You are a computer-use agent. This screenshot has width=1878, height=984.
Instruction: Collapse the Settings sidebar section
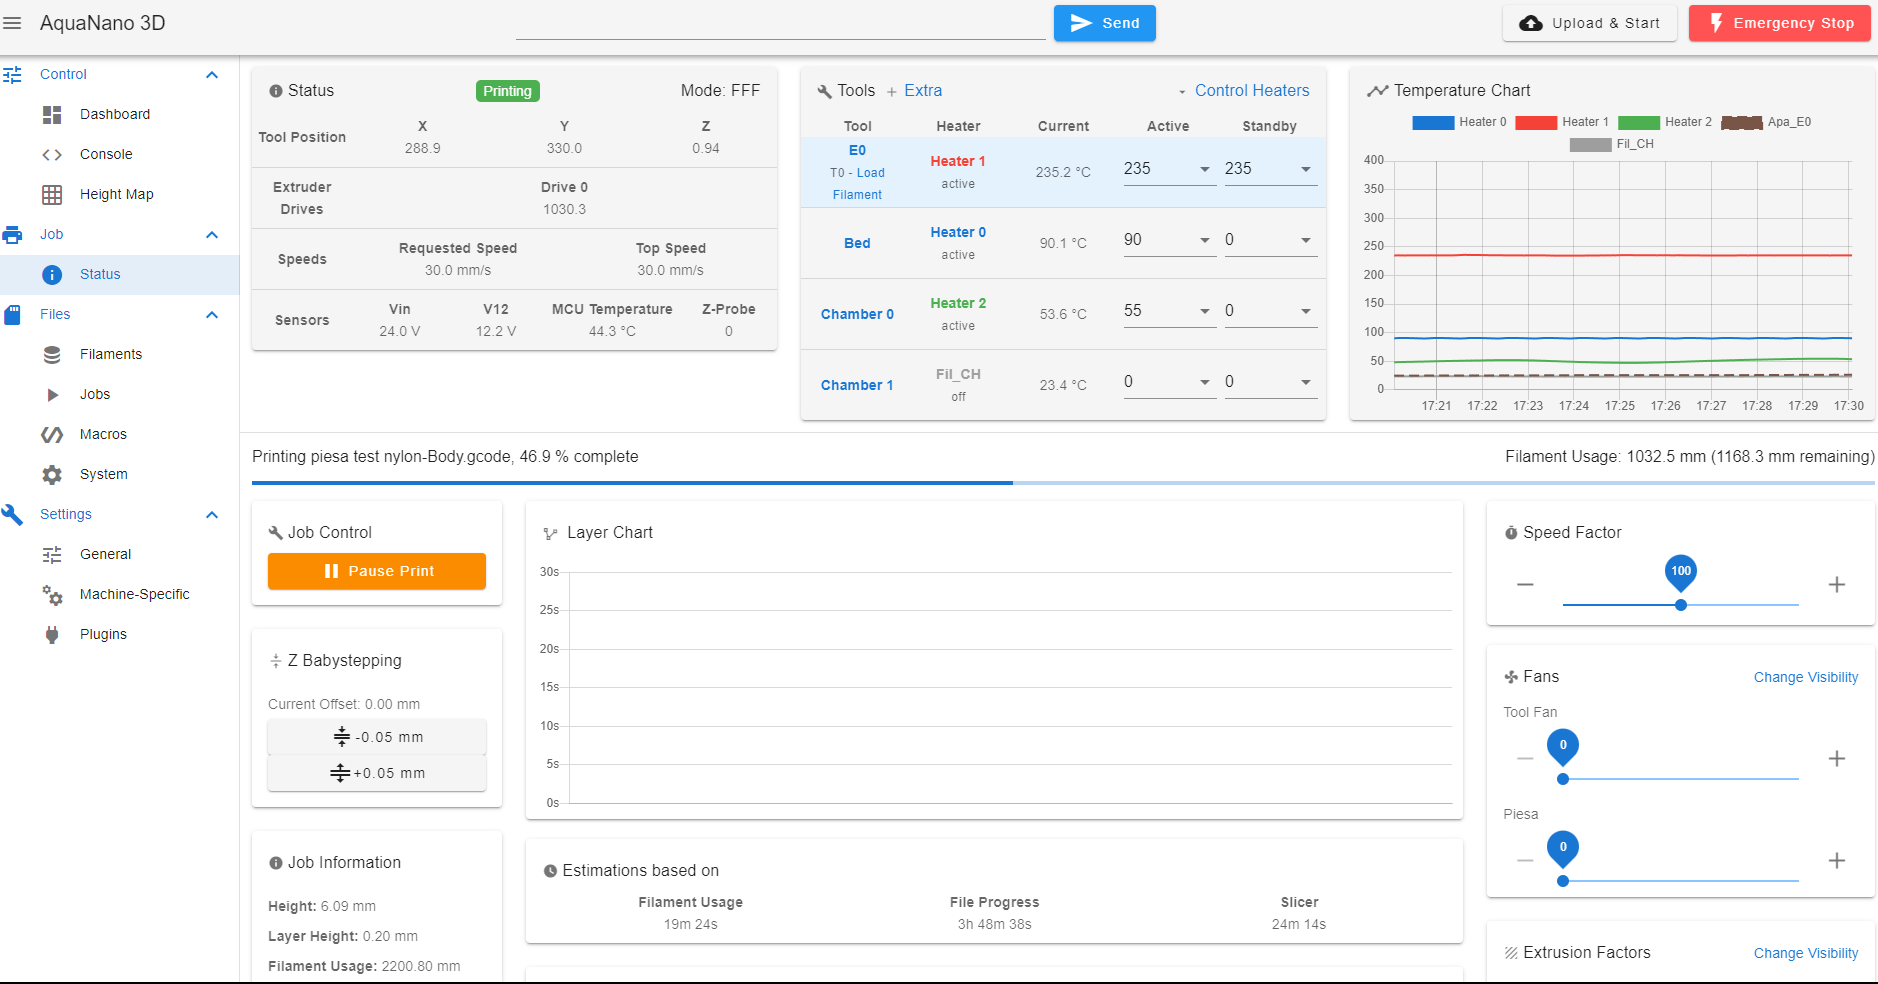coord(212,515)
